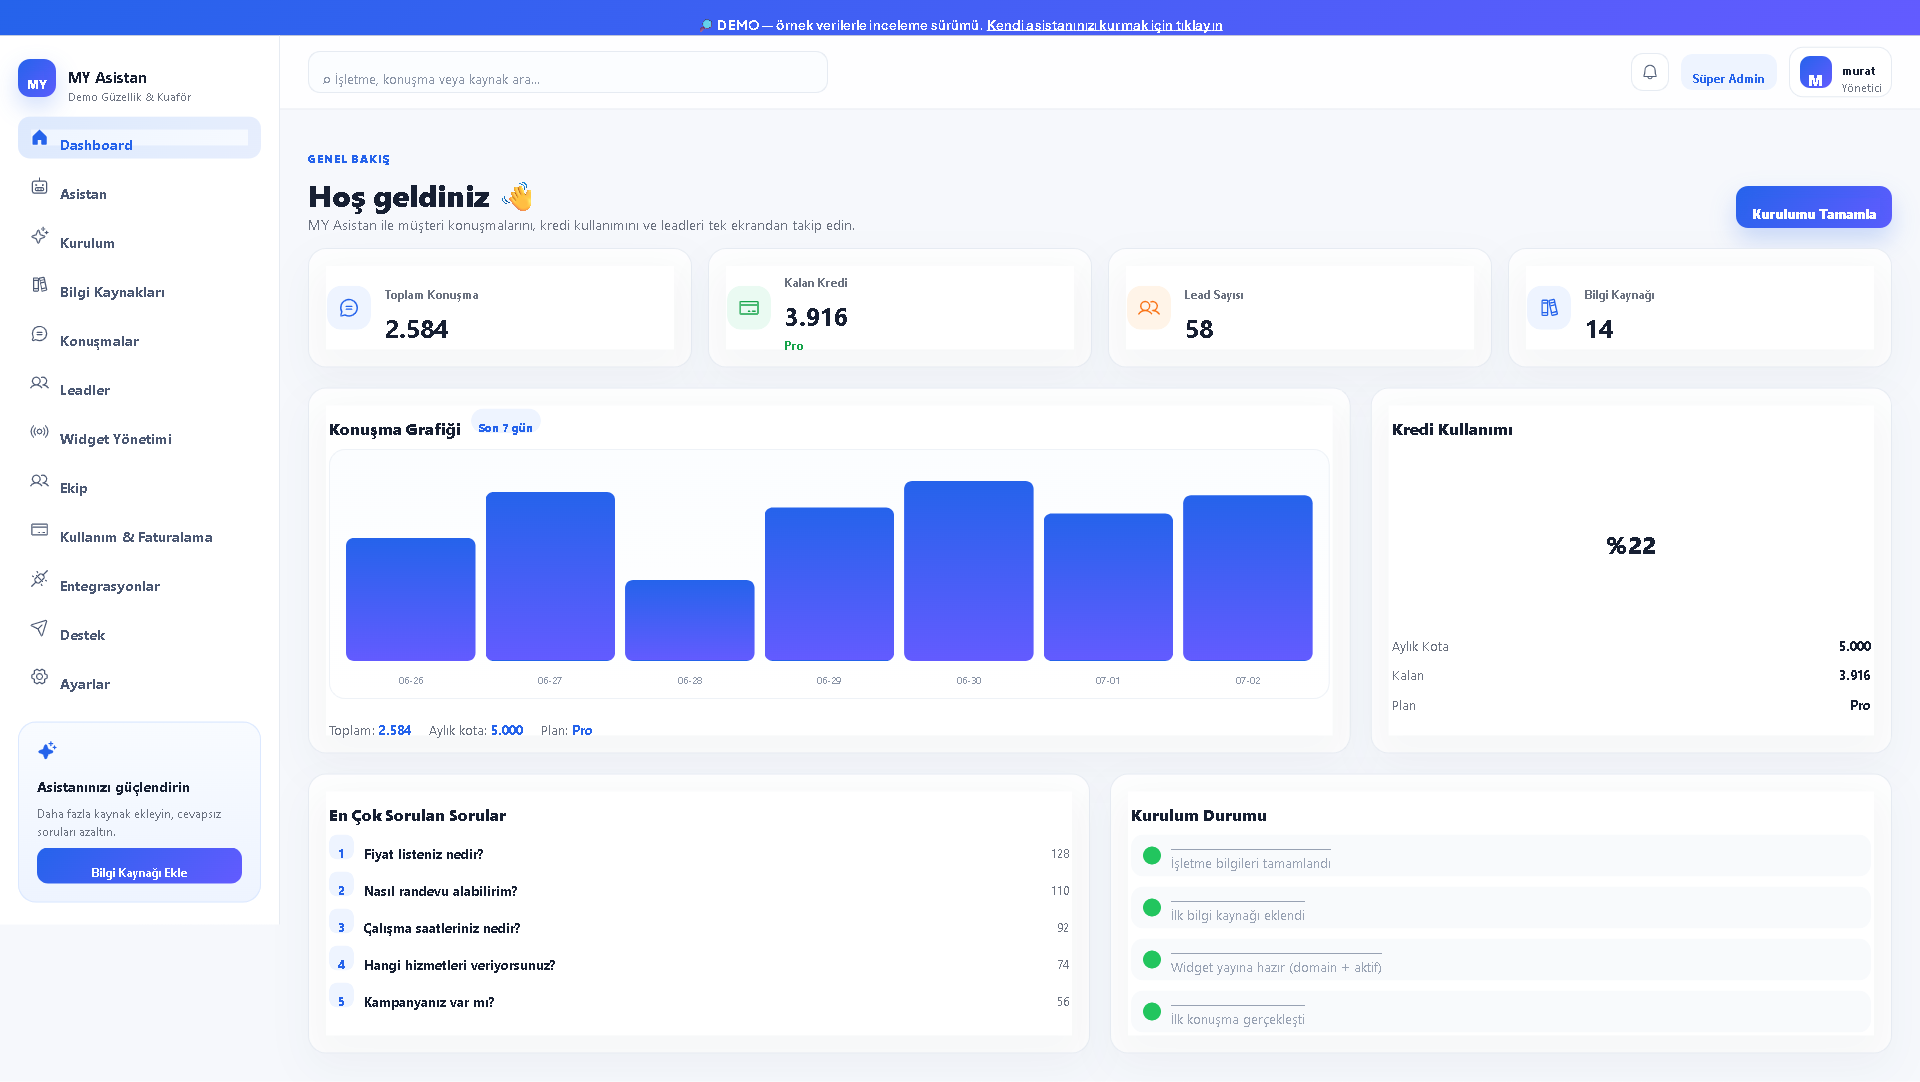Click the Kalan Kredi card icon
Image resolution: width=1920 pixels, height=1082 pixels.
pyautogui.click(x=749, y=308)
